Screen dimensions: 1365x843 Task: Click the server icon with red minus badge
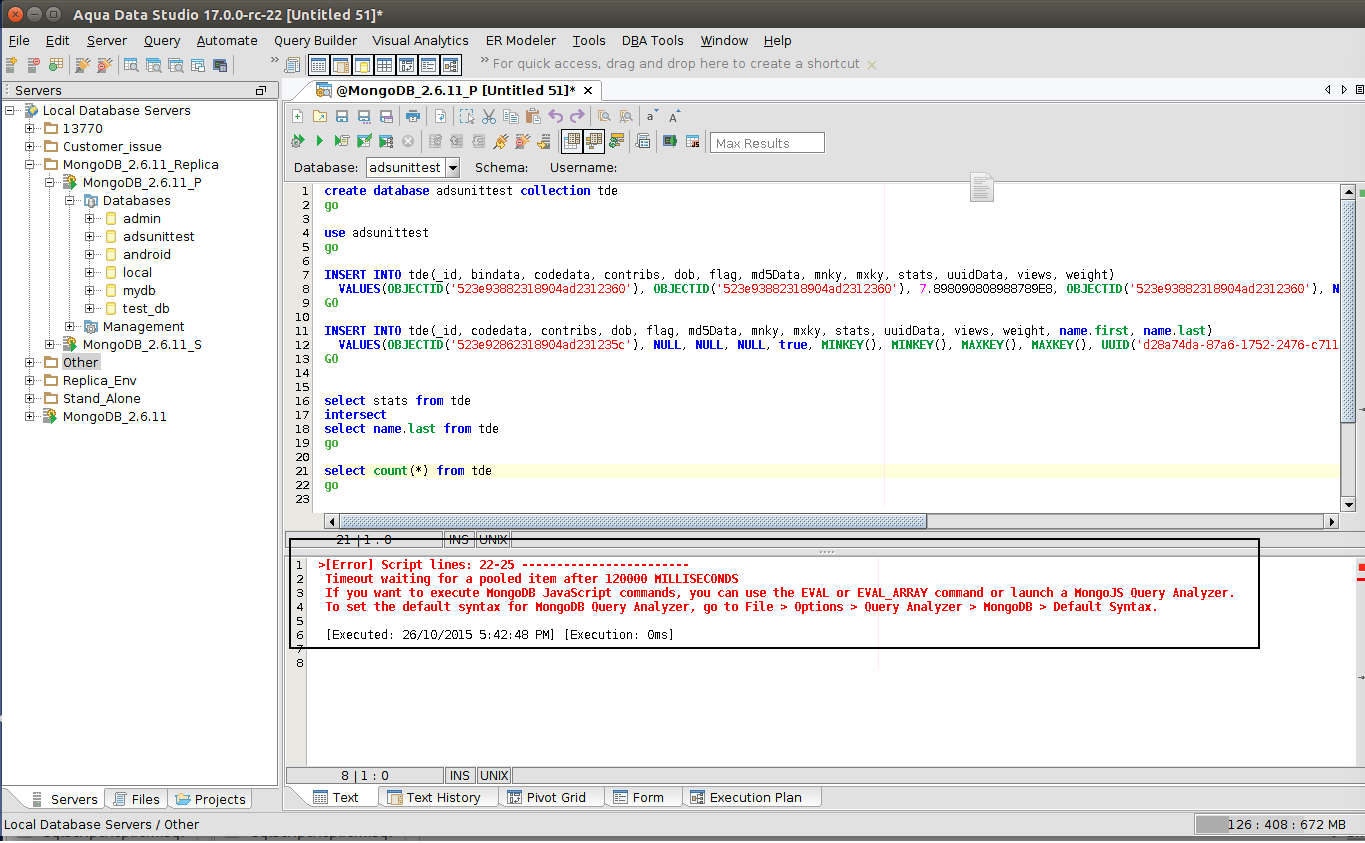(33, 65)
